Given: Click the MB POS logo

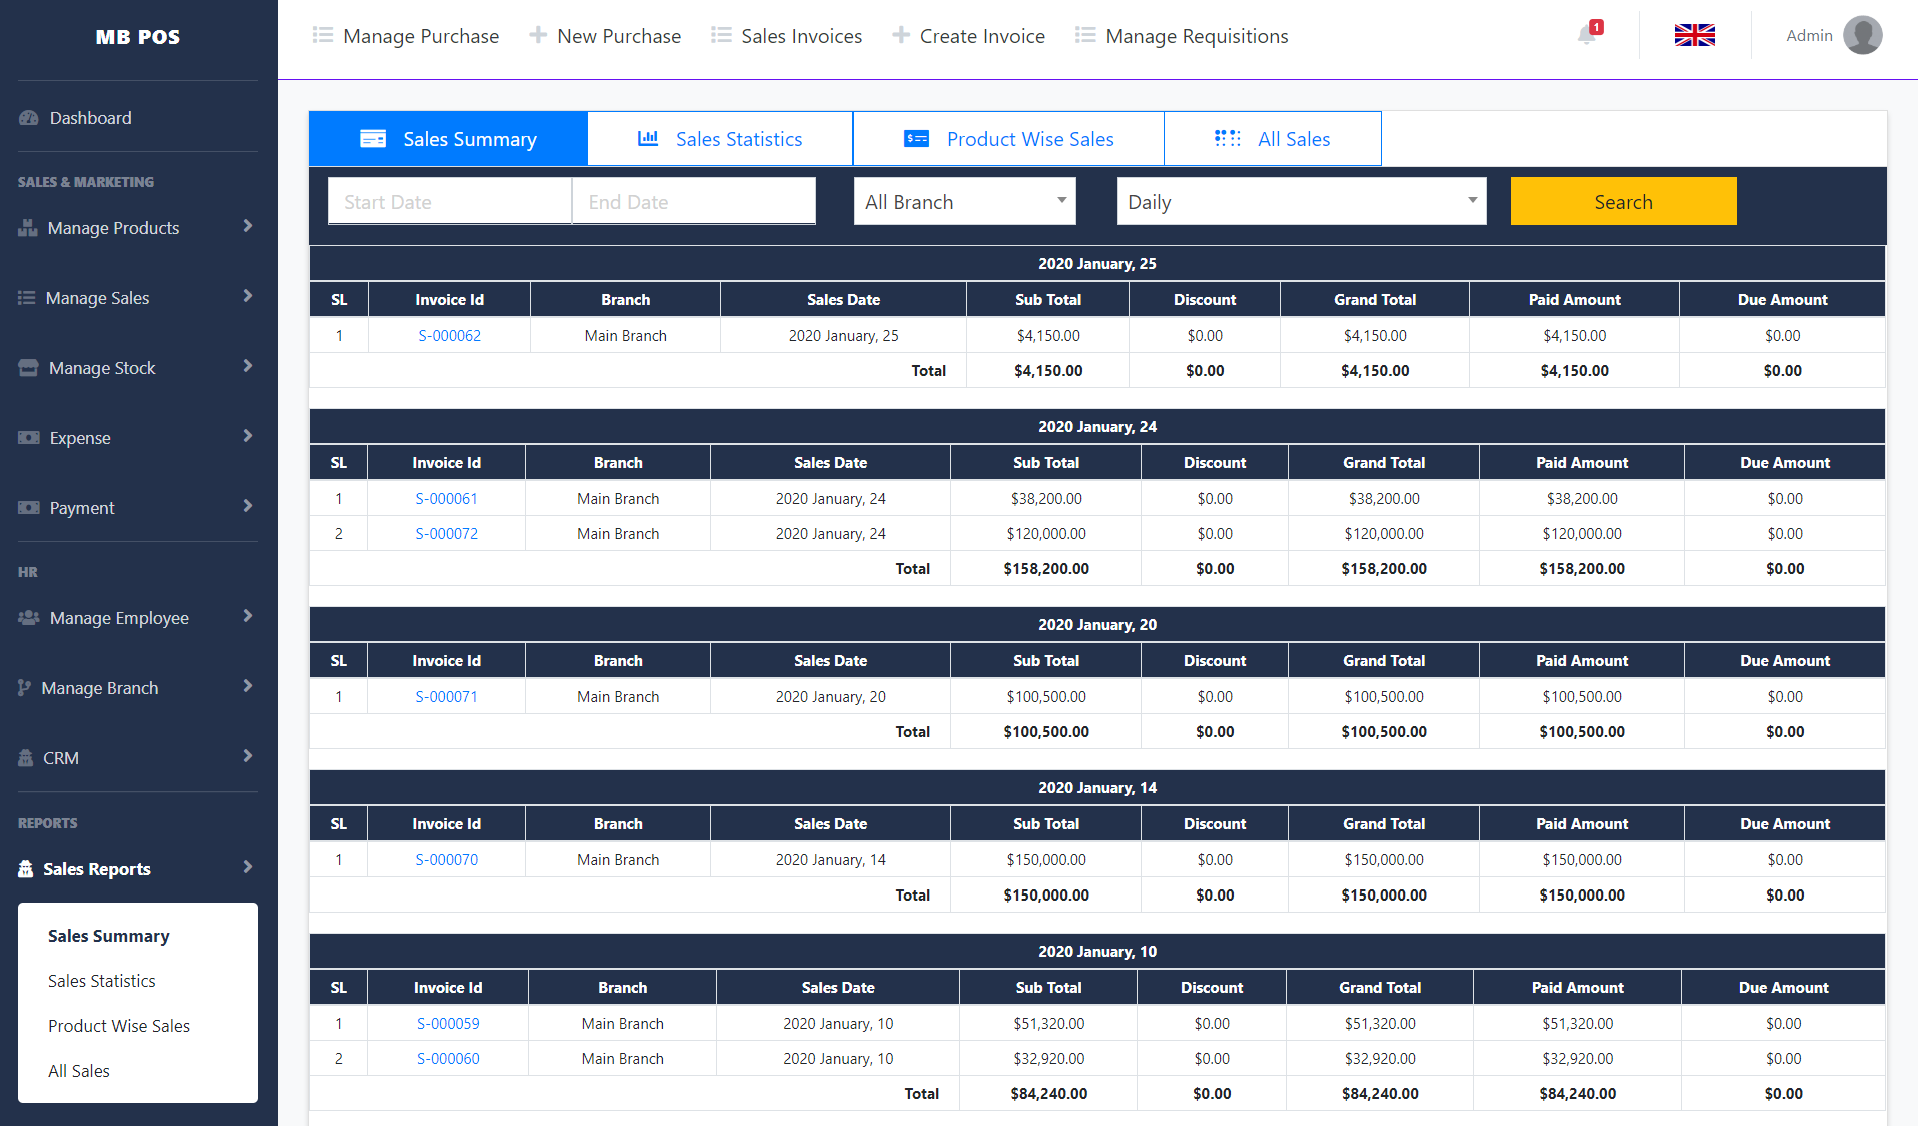Looking at the screenshot, I should pos(138,37).
